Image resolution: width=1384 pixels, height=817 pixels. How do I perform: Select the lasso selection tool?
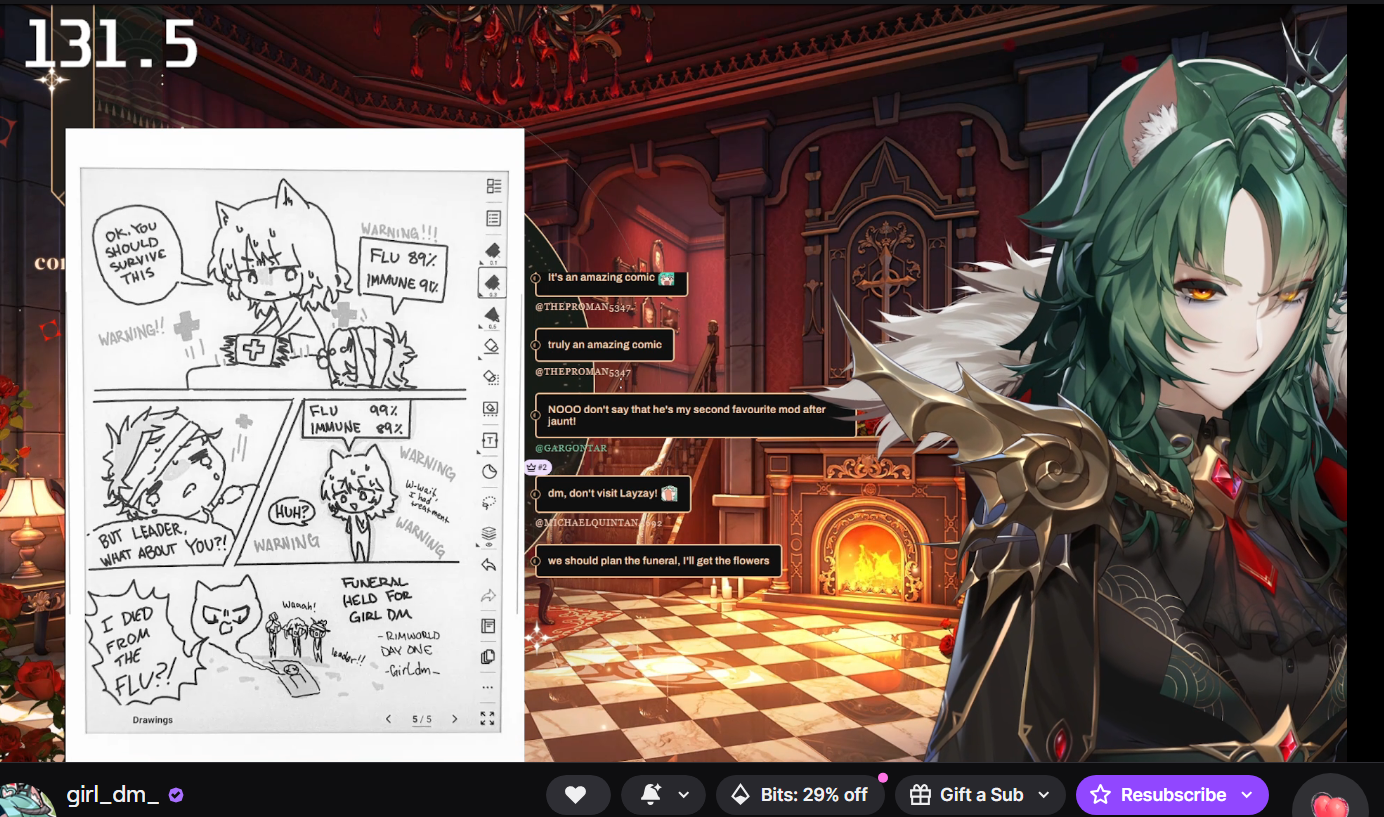pos(490,502)
